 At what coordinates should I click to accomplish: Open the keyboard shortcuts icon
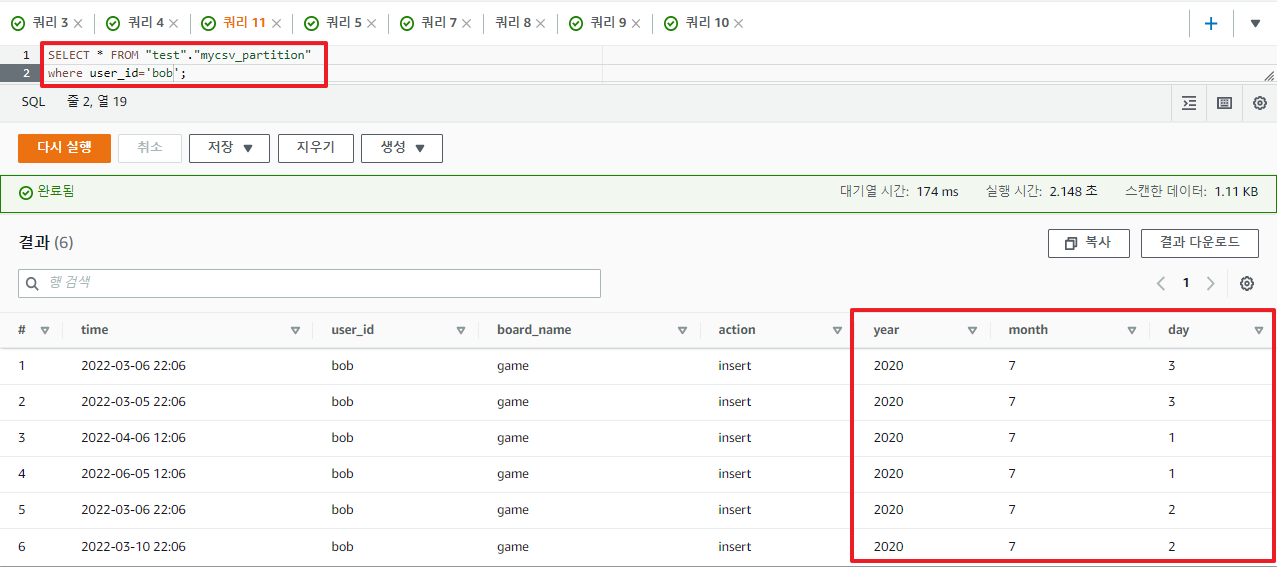1224,102
